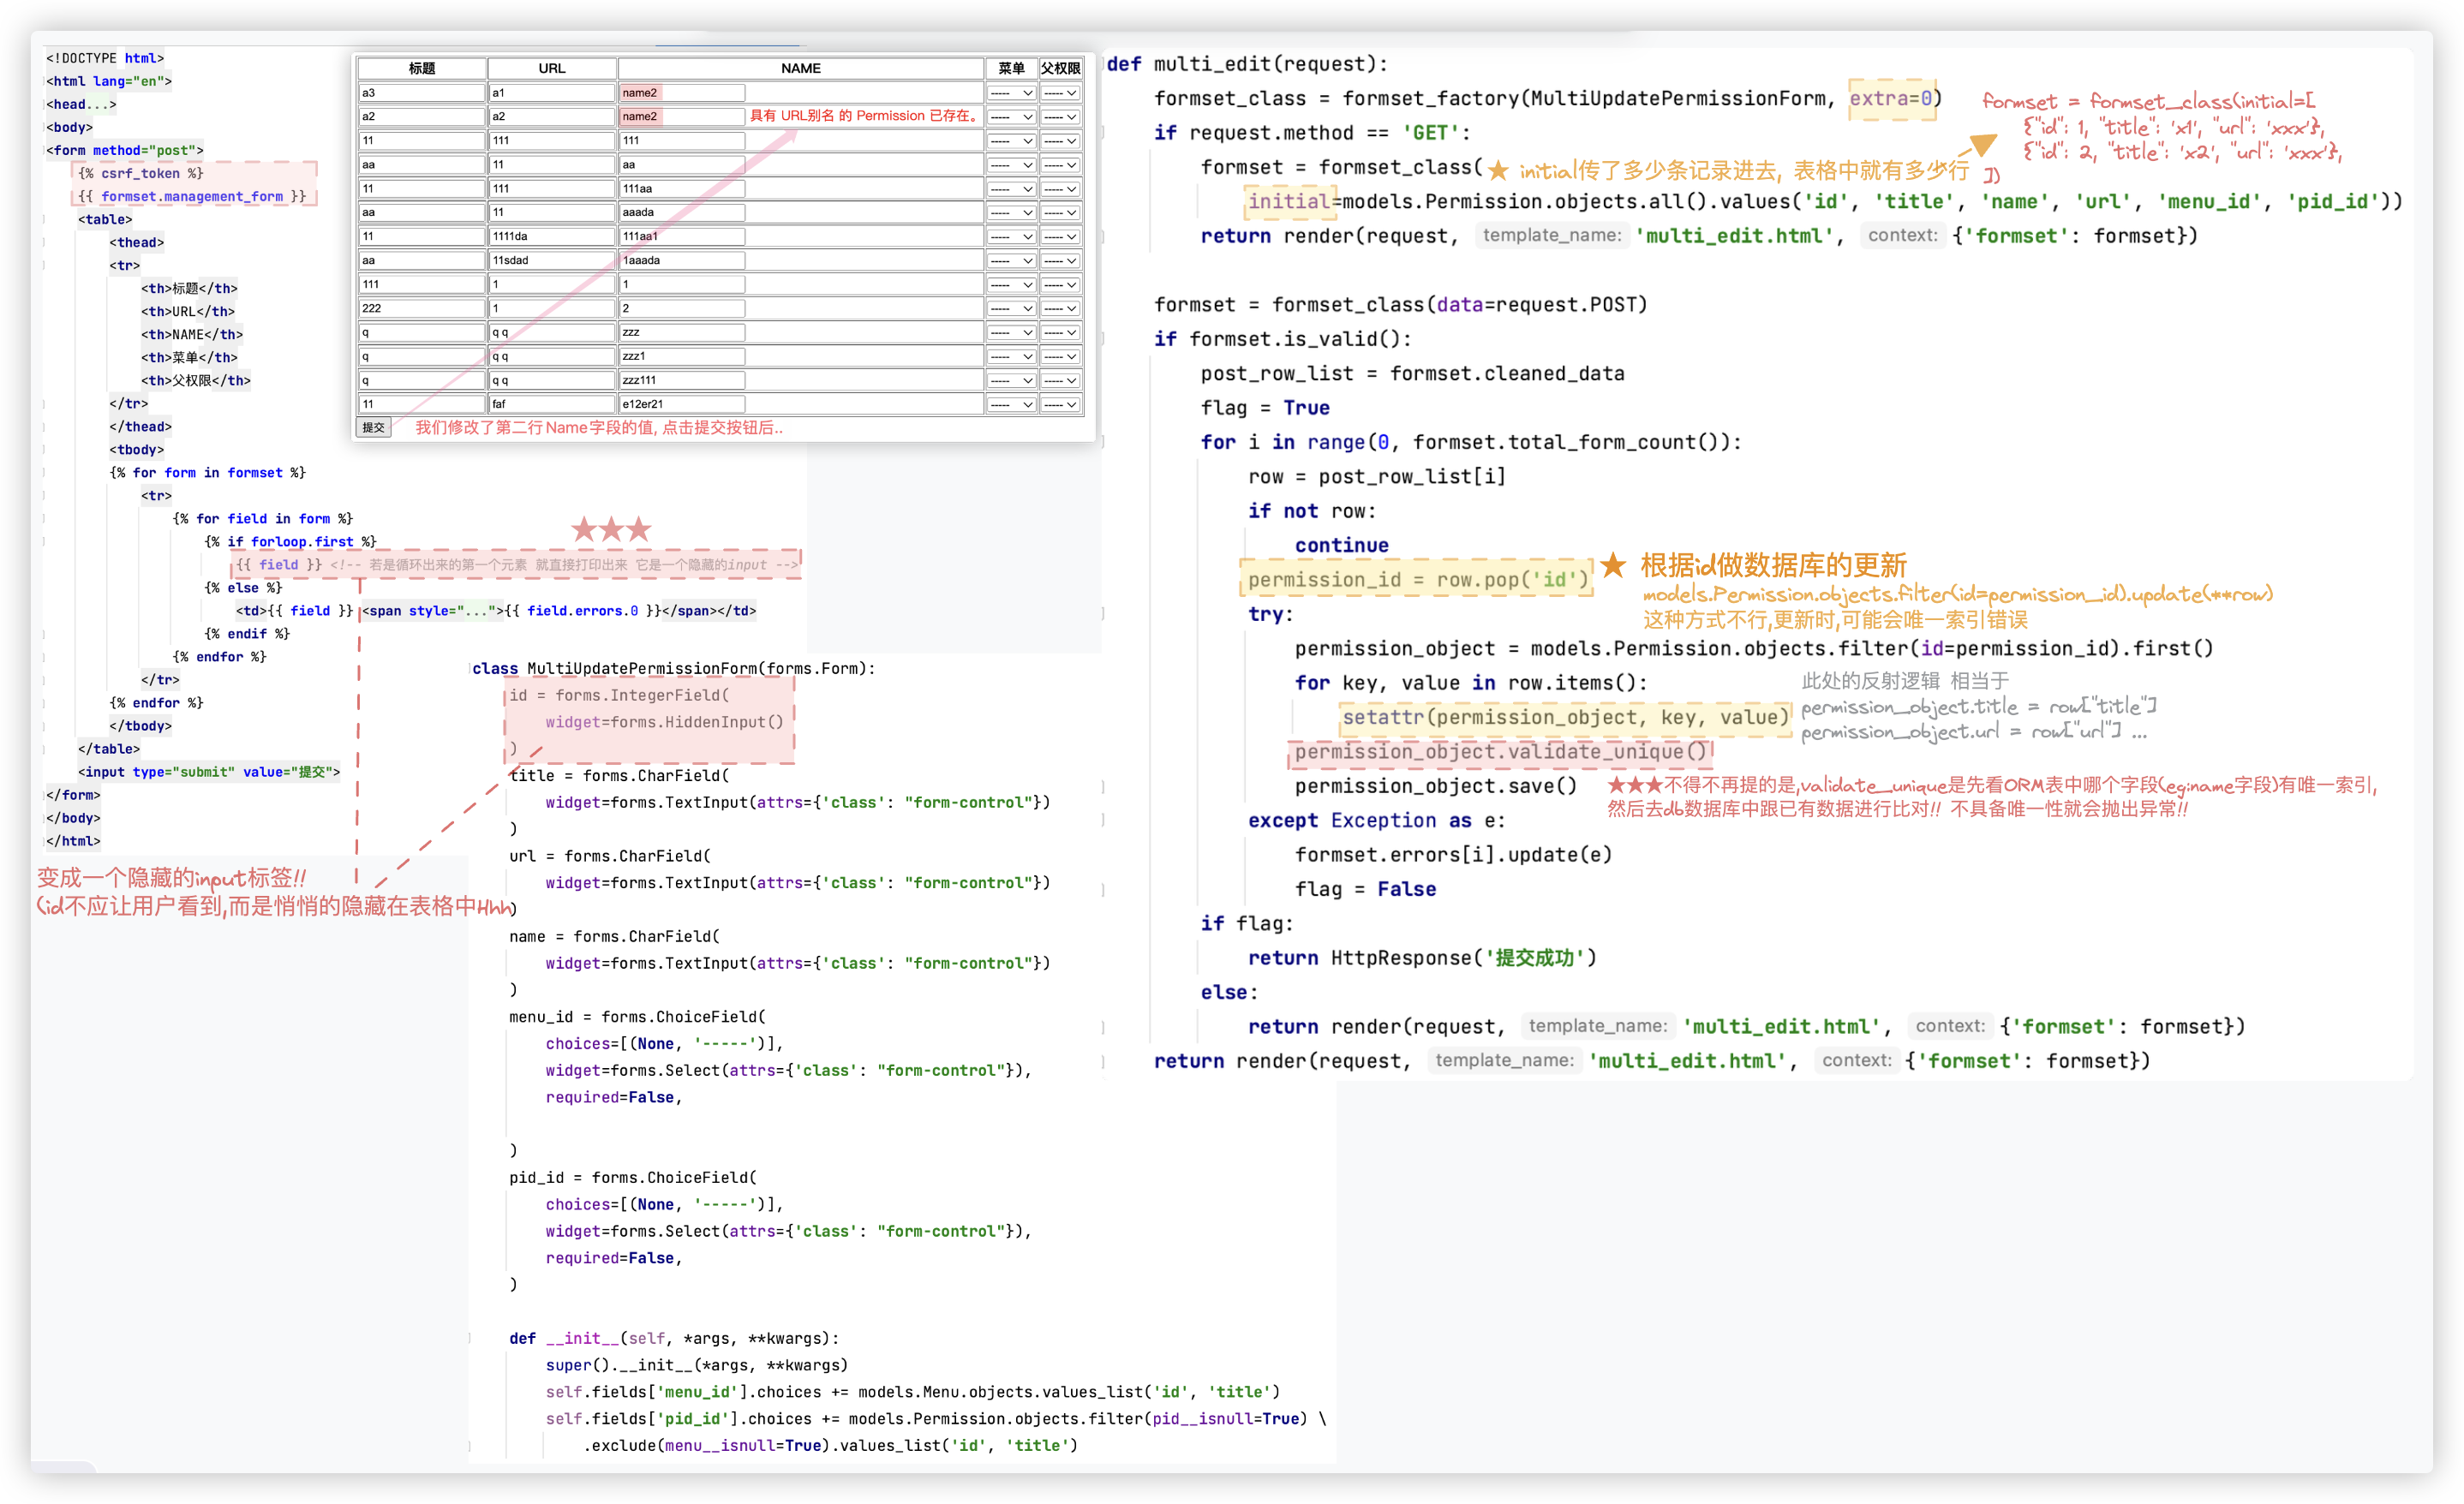This screenshot has width=2464, height=1504.
Task: Click 'permission_object.validate_unique()' highlighted line
Action: click(1499, 752)
